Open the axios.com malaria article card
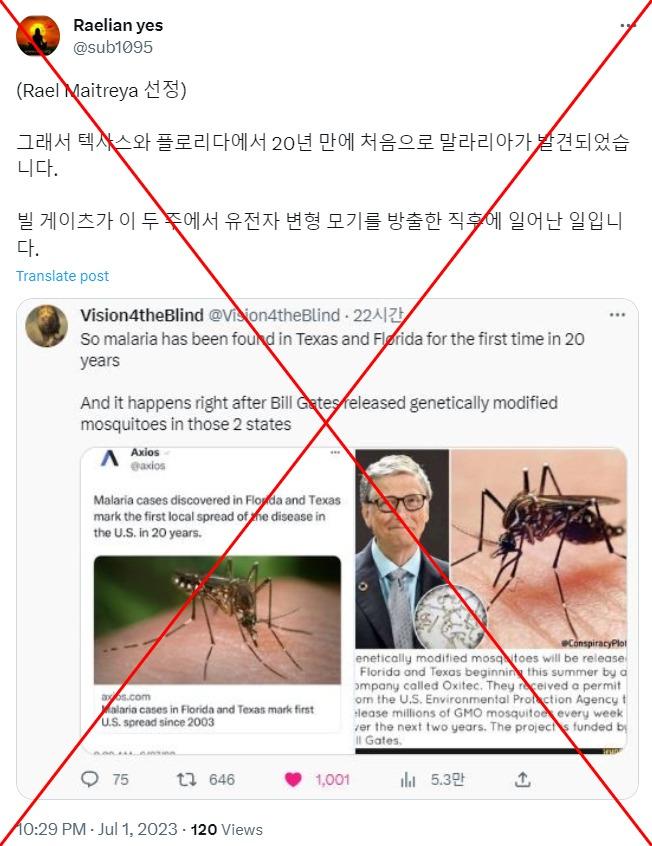The image size is (652, 846). click(x=218, y=644)
